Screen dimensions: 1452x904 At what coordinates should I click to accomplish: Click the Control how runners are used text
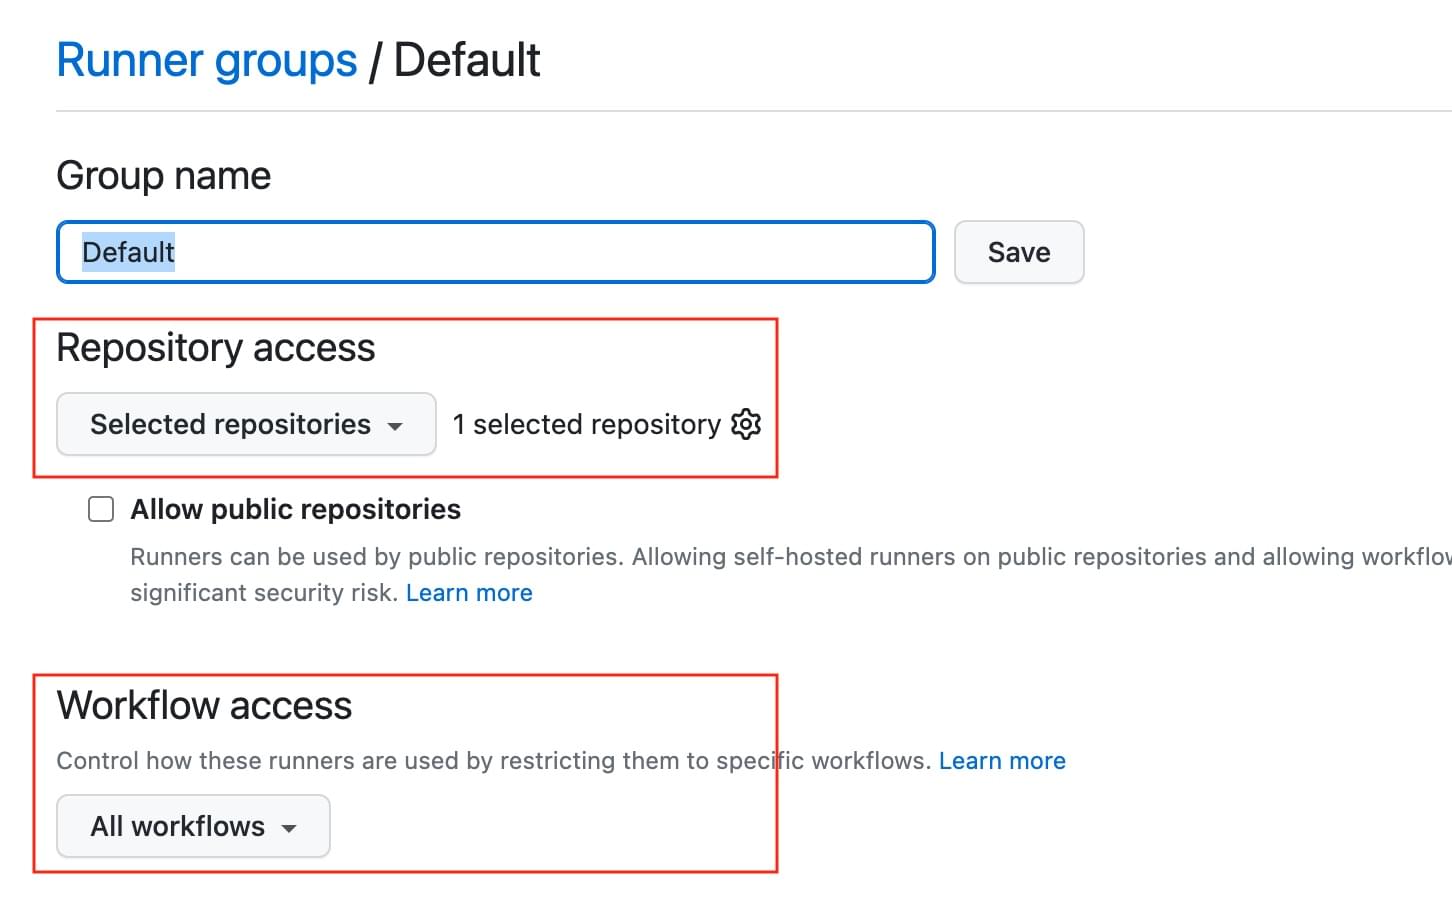coord(490,761)
